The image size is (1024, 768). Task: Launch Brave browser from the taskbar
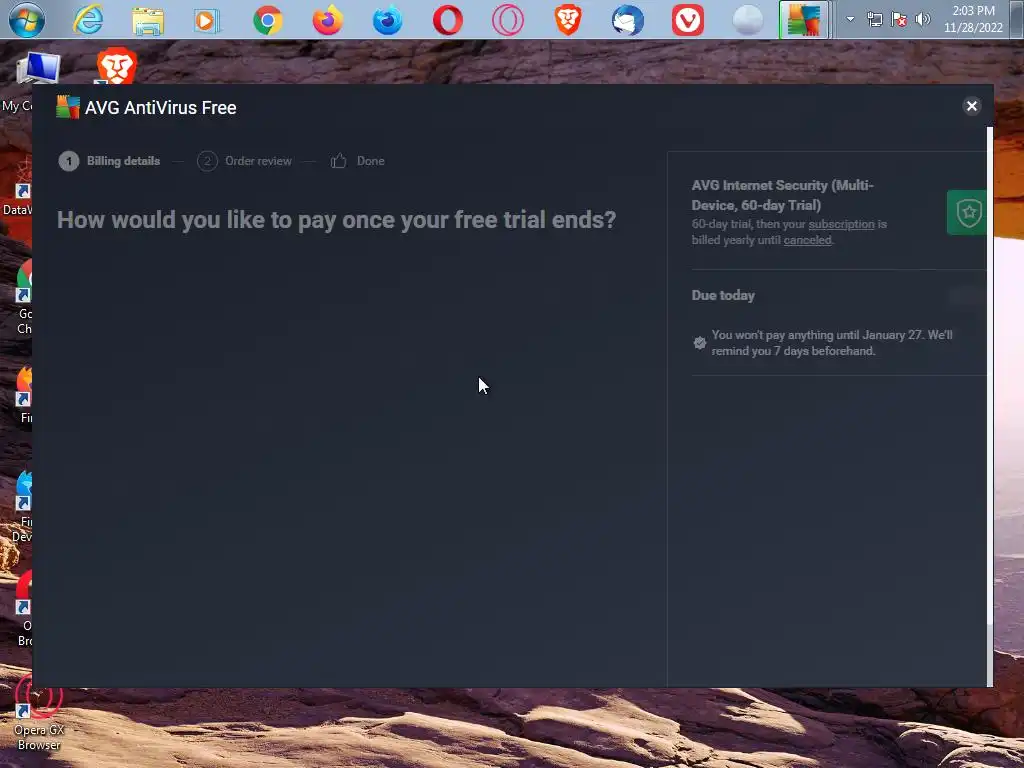click(x=568, y=20)
